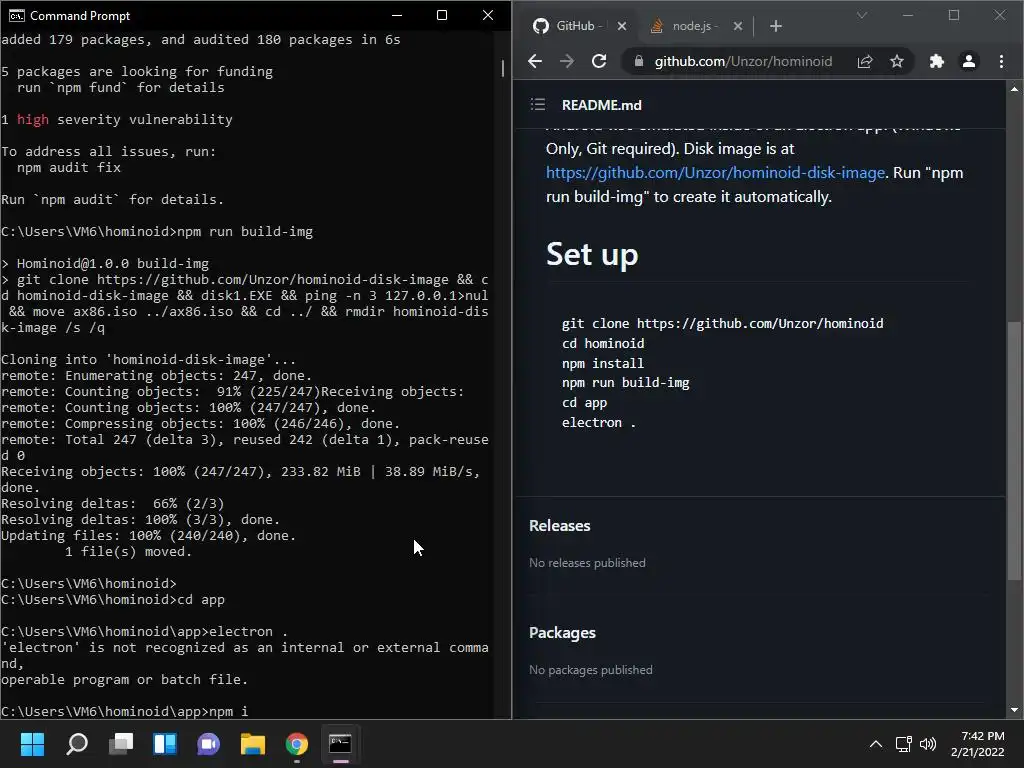This screenshot has width=1024, height=768.
Task: Show hidden system tray icons
Action: click(876, 744)
